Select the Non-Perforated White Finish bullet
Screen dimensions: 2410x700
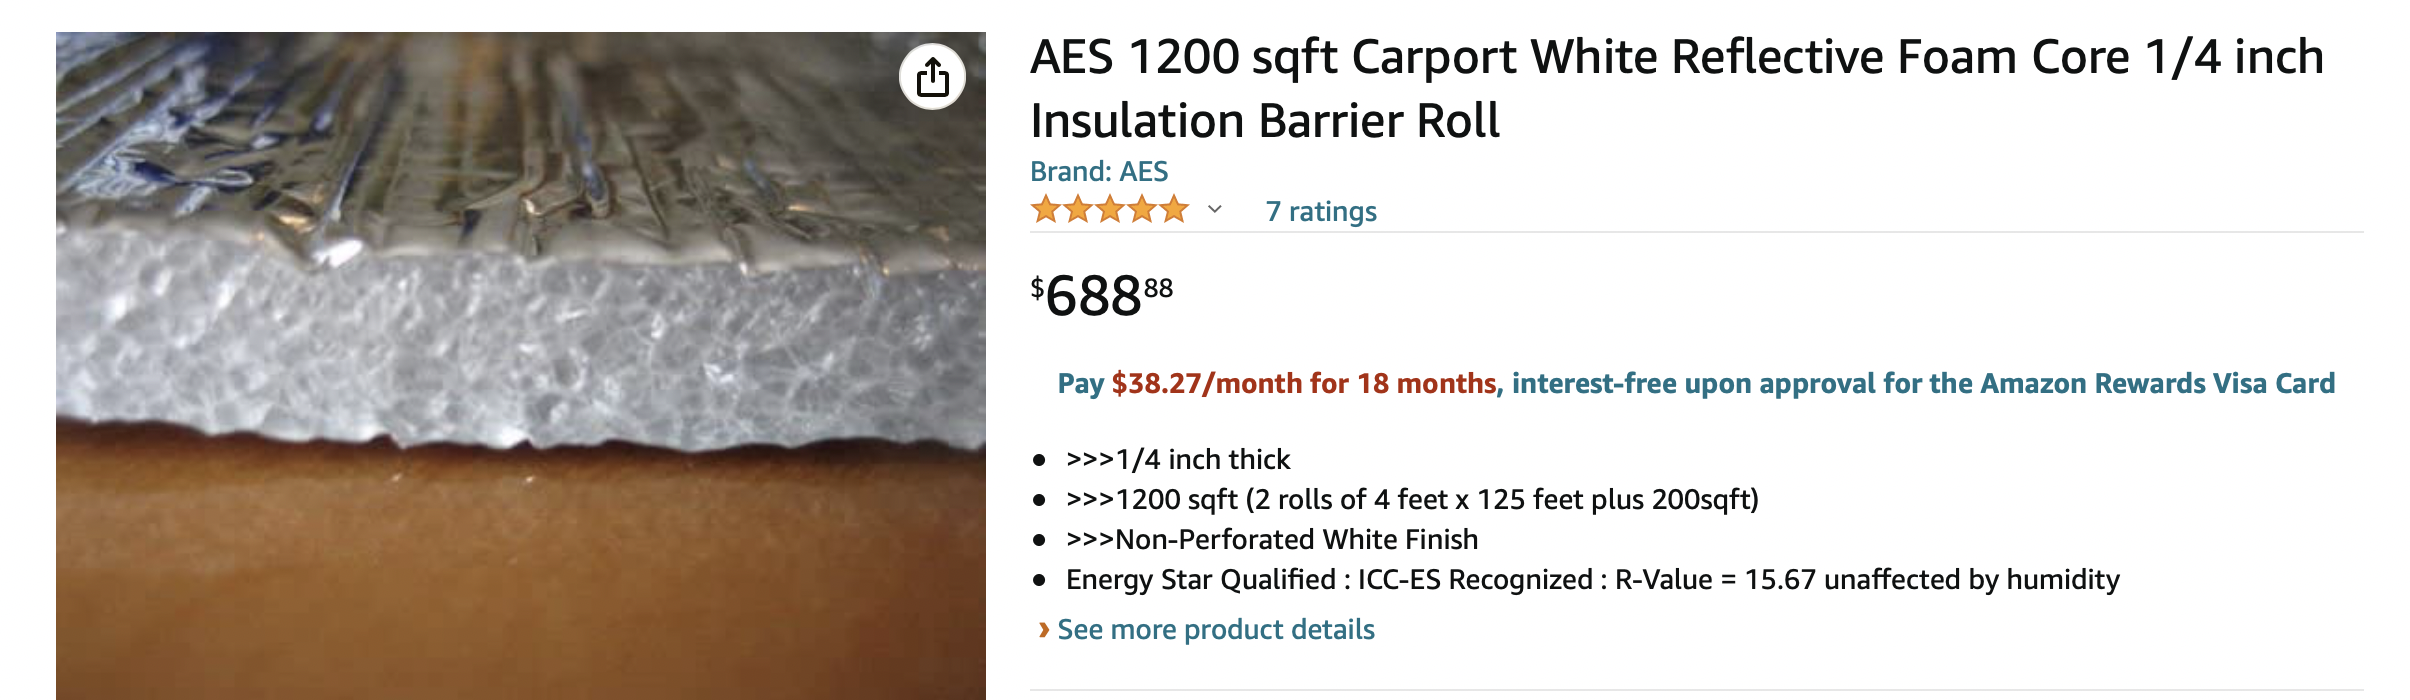1271,540
